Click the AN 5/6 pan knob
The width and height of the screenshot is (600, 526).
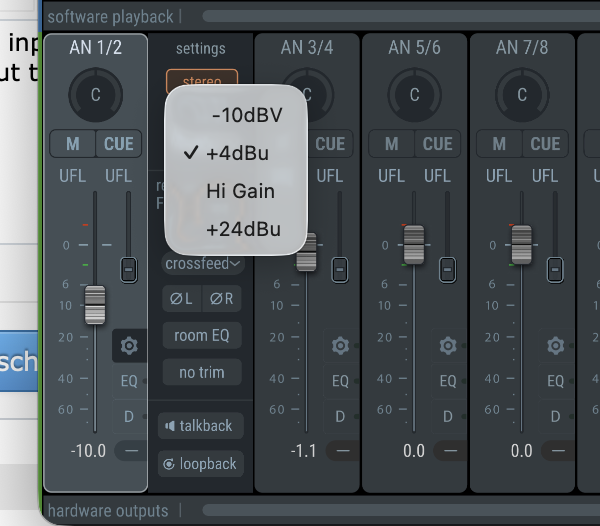(x=414, y=94)
